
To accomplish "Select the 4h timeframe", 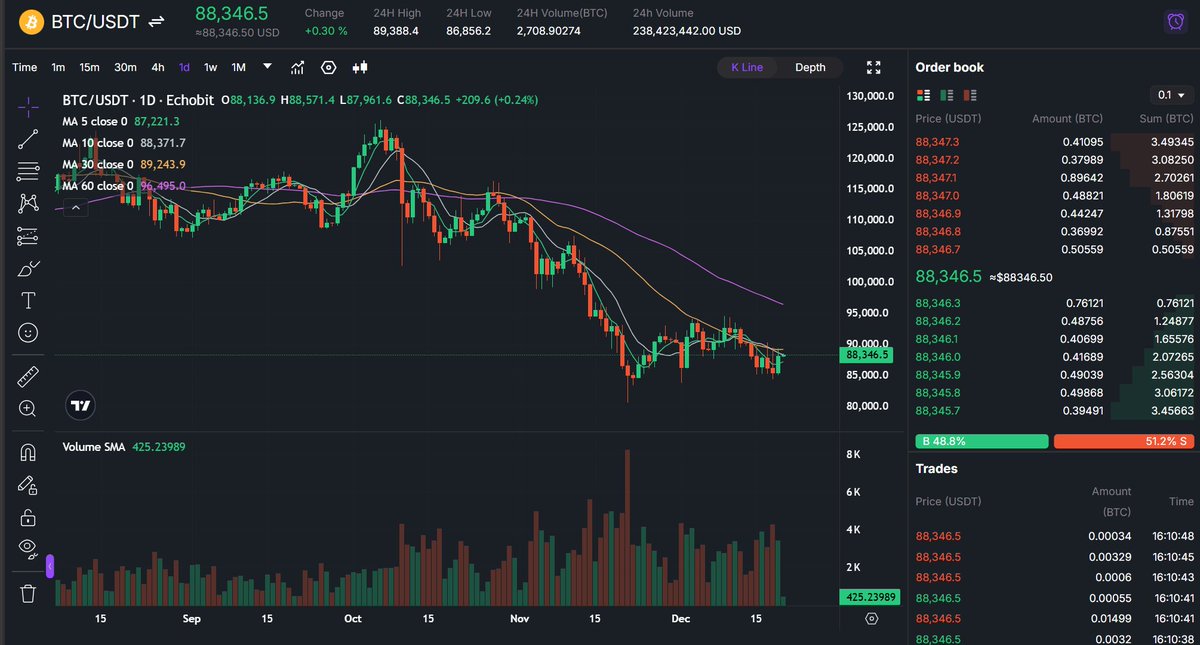I will [x=158, y=67].
